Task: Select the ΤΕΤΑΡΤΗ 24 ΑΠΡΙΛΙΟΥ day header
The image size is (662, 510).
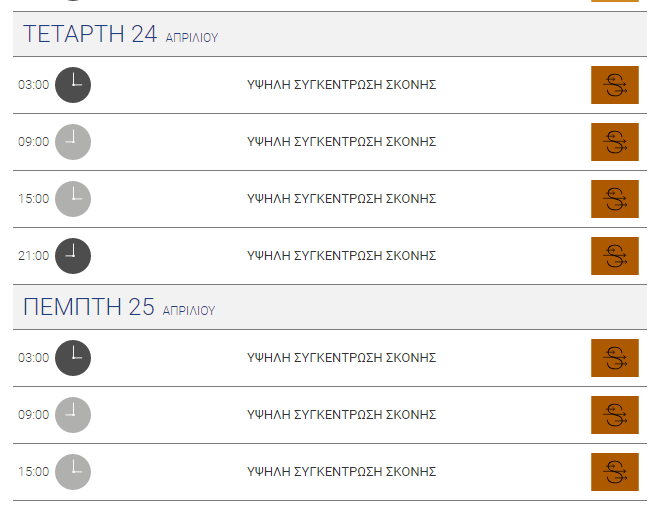Action: pos(330,34)
